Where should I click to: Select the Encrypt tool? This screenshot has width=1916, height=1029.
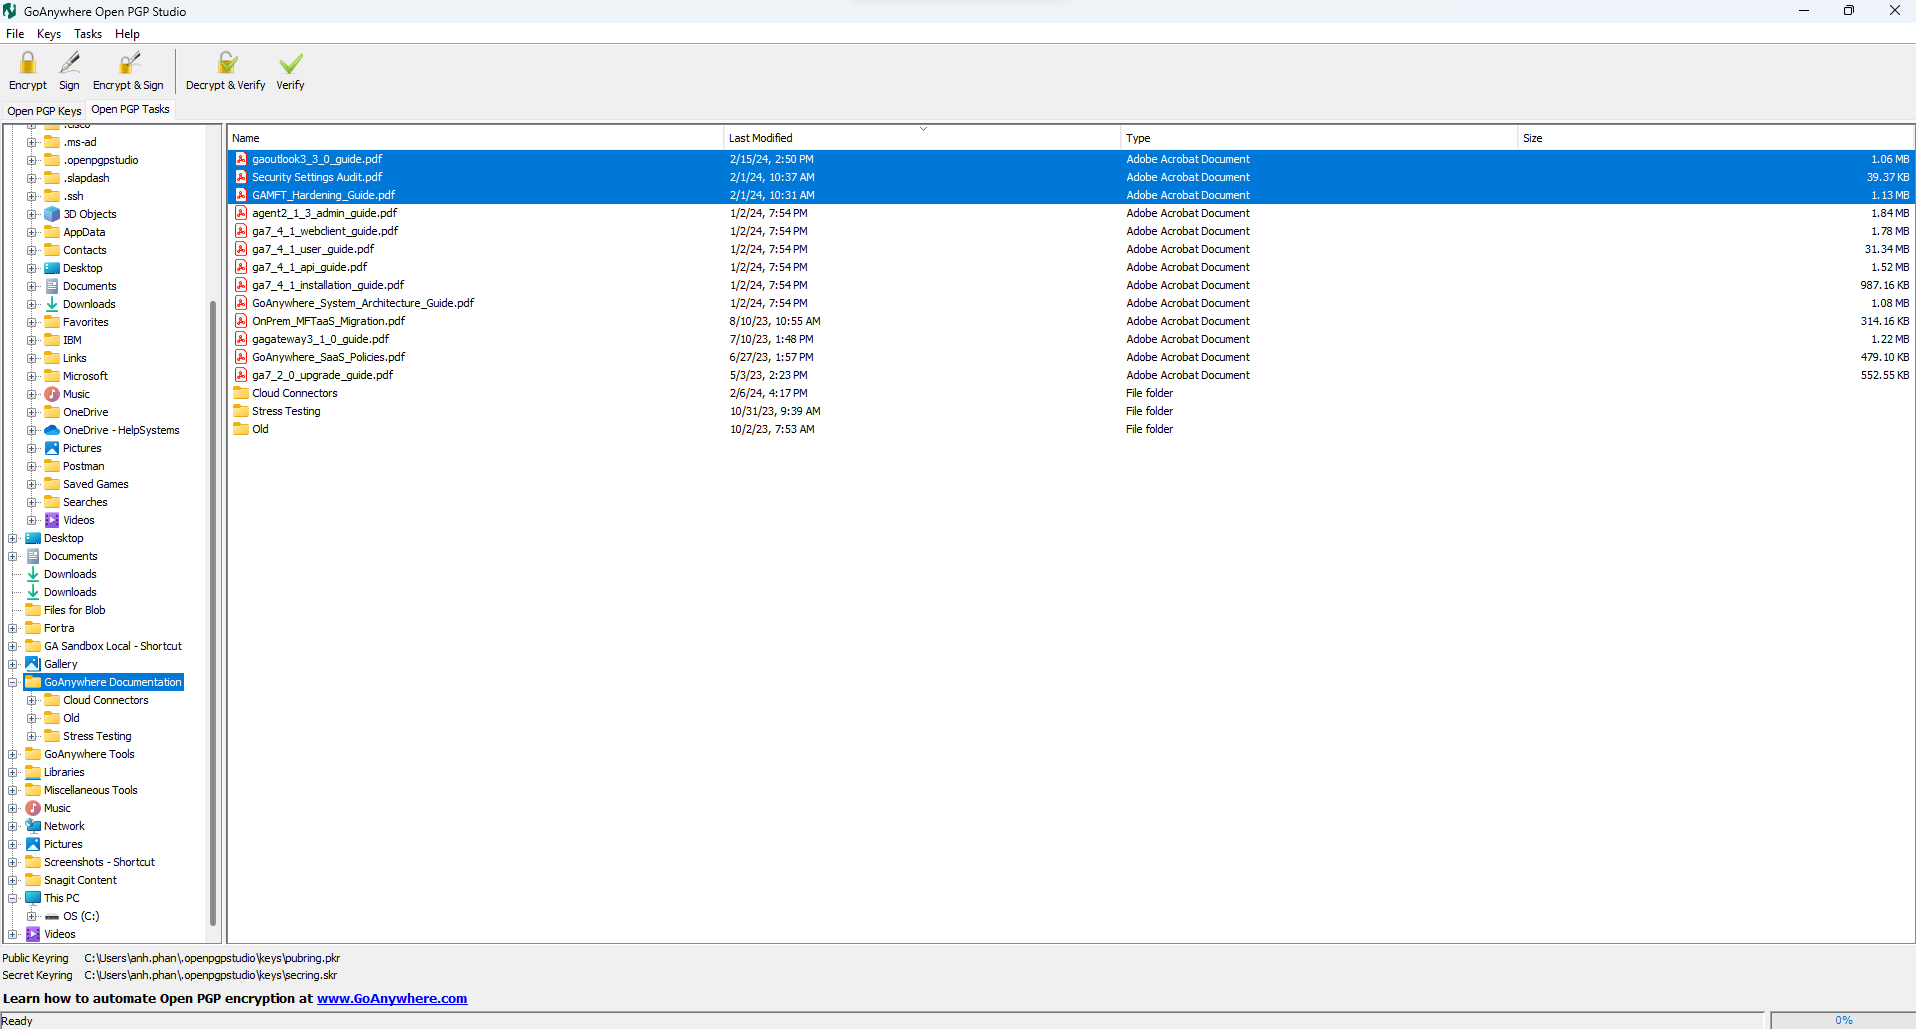[27, 70]
